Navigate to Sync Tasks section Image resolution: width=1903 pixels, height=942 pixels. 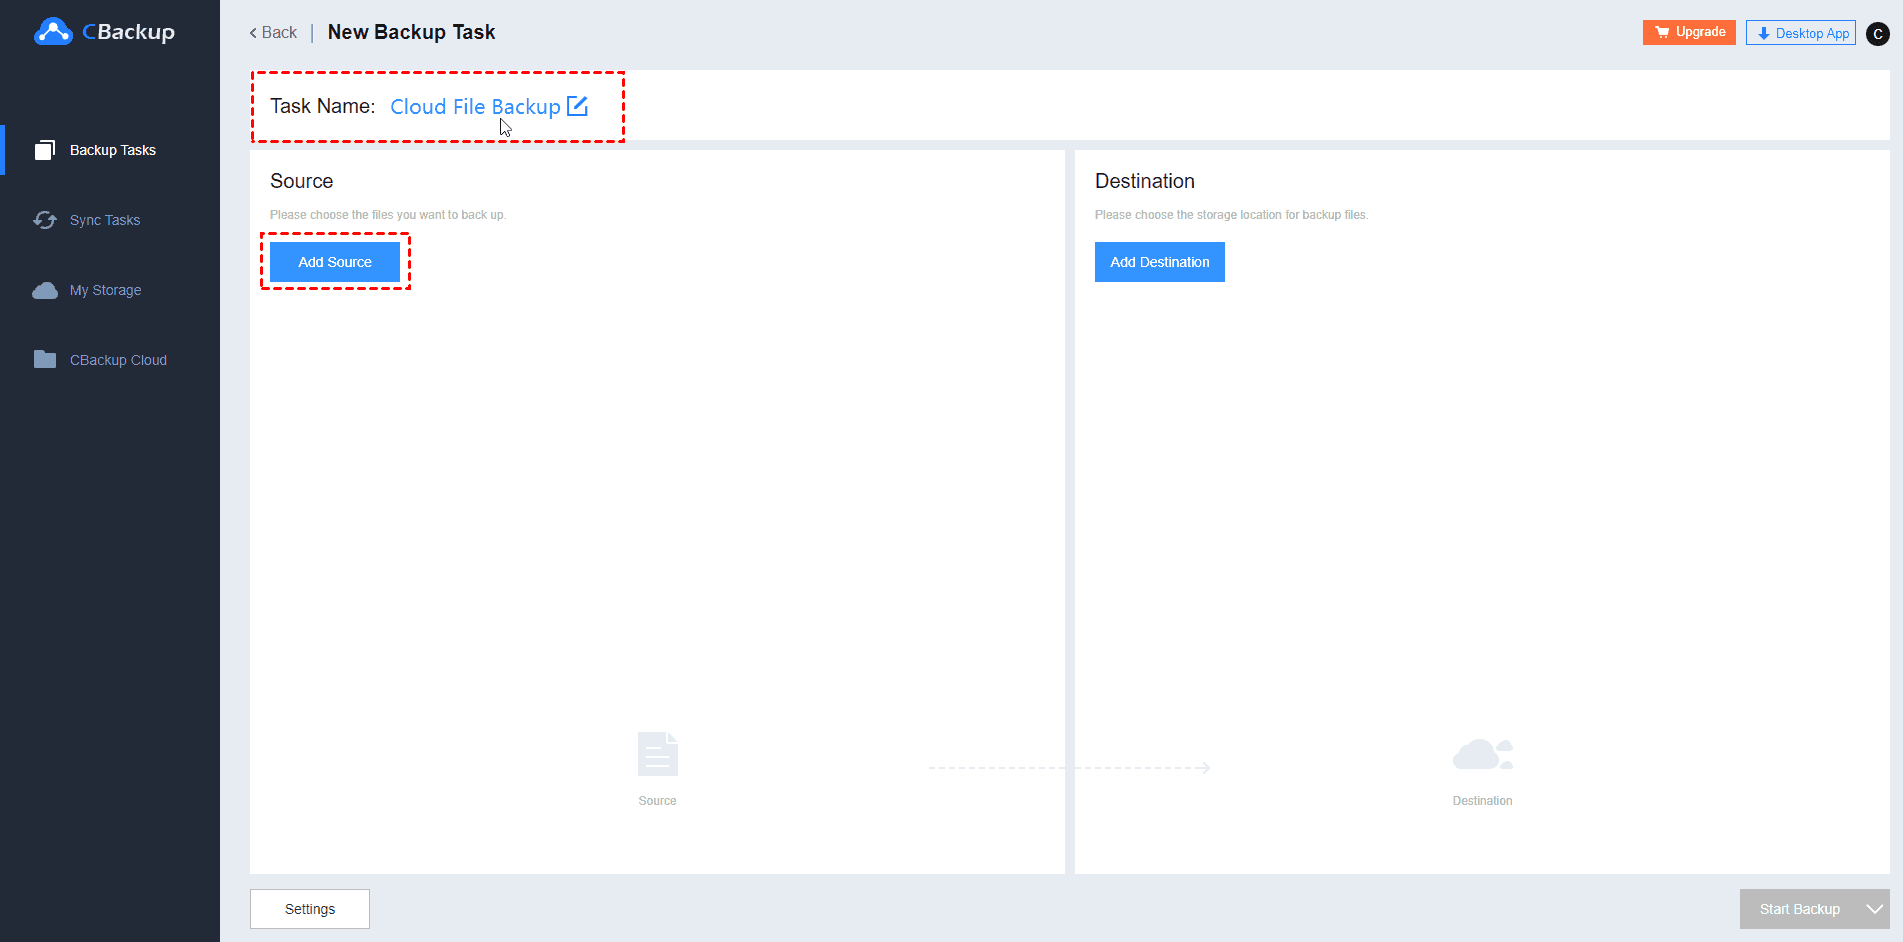[105, 219]
